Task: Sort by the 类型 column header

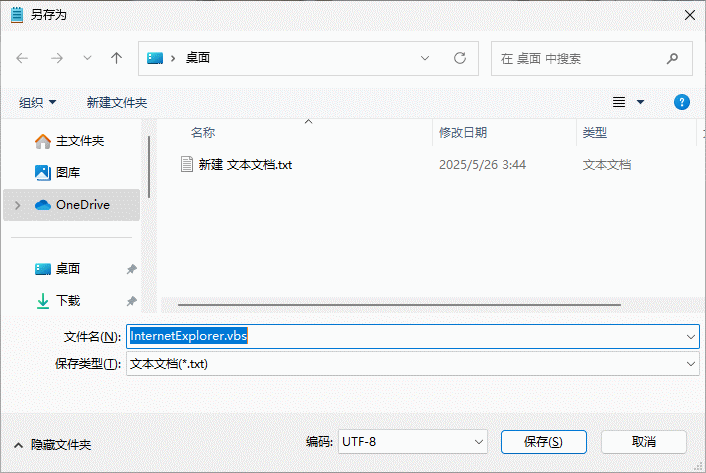Action: point(594,132)
